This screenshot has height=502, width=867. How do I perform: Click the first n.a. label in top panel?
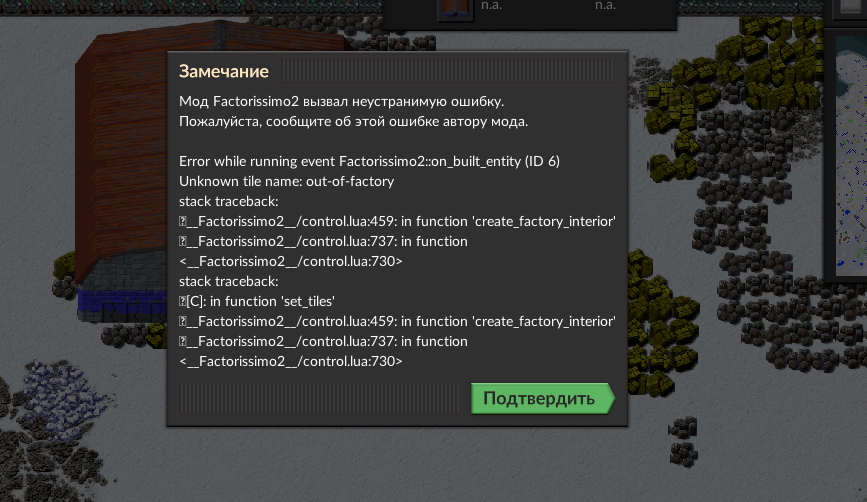[x=491, y=6]
